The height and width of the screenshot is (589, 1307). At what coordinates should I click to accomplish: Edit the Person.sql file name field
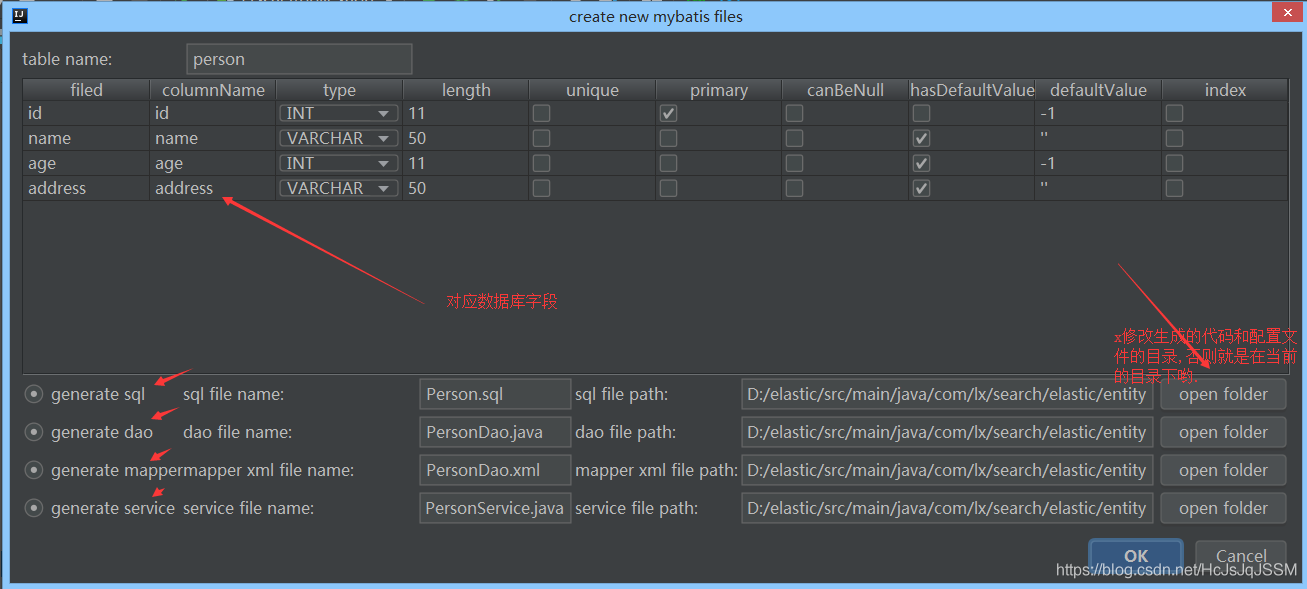[x=494, y=394]
